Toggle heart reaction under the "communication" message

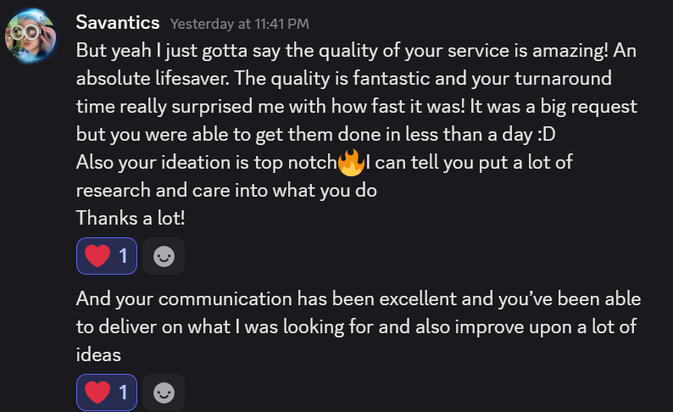(x=106, y=392)
